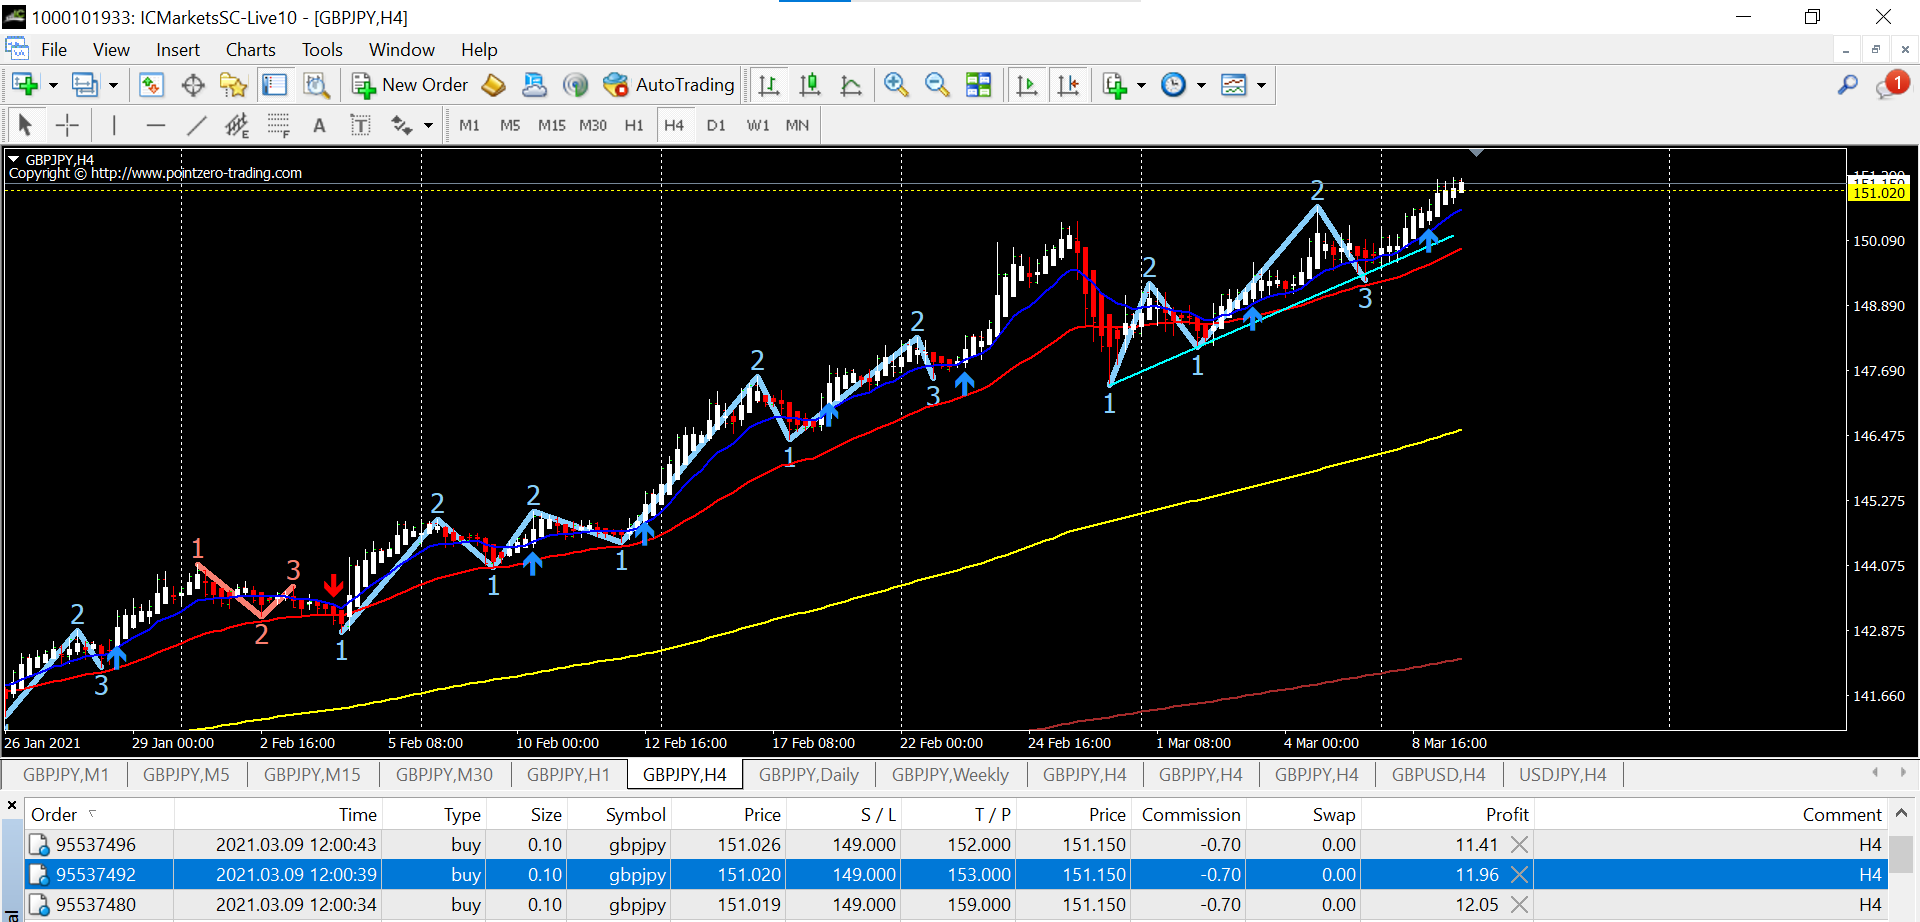The image size is (1920, 922).
Task: Expand the Periods dropdown arrow
Action: click(1201, 85)
